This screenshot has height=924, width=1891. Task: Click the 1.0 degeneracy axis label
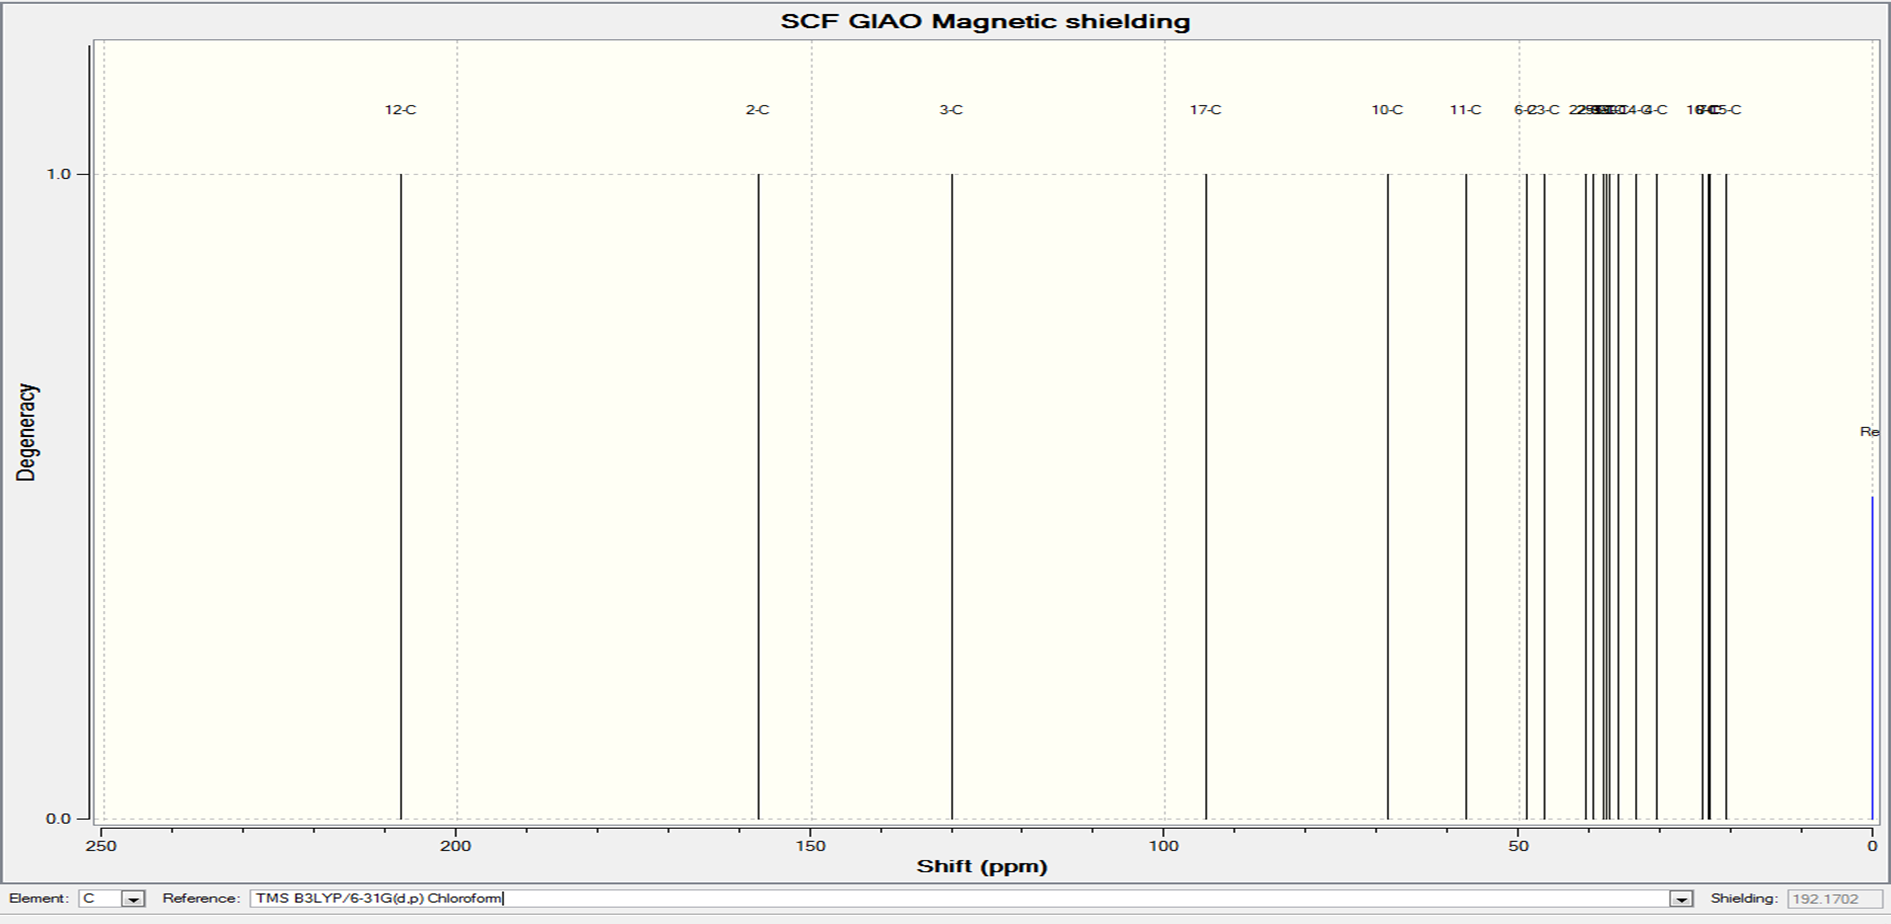[59, 174]
